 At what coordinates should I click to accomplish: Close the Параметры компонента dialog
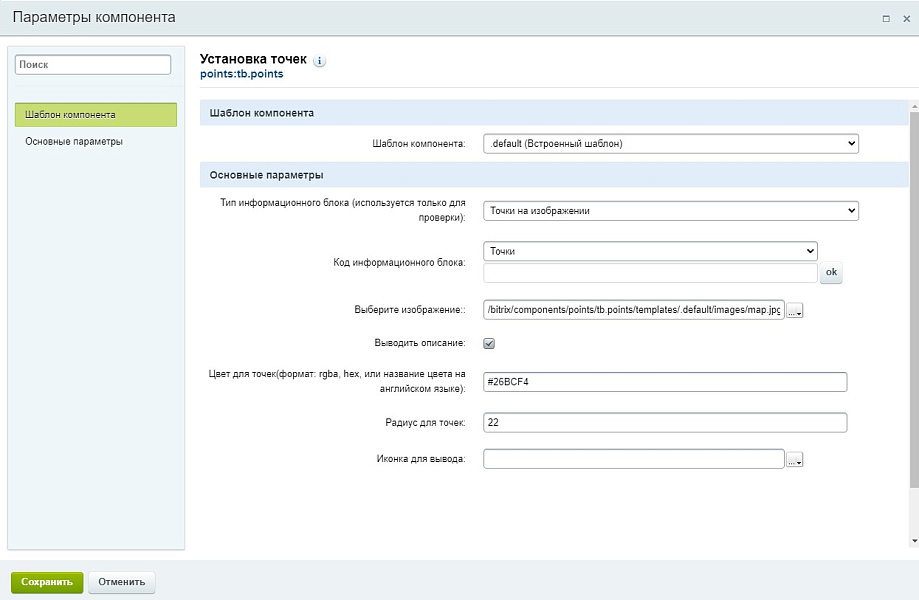[905, 18]
